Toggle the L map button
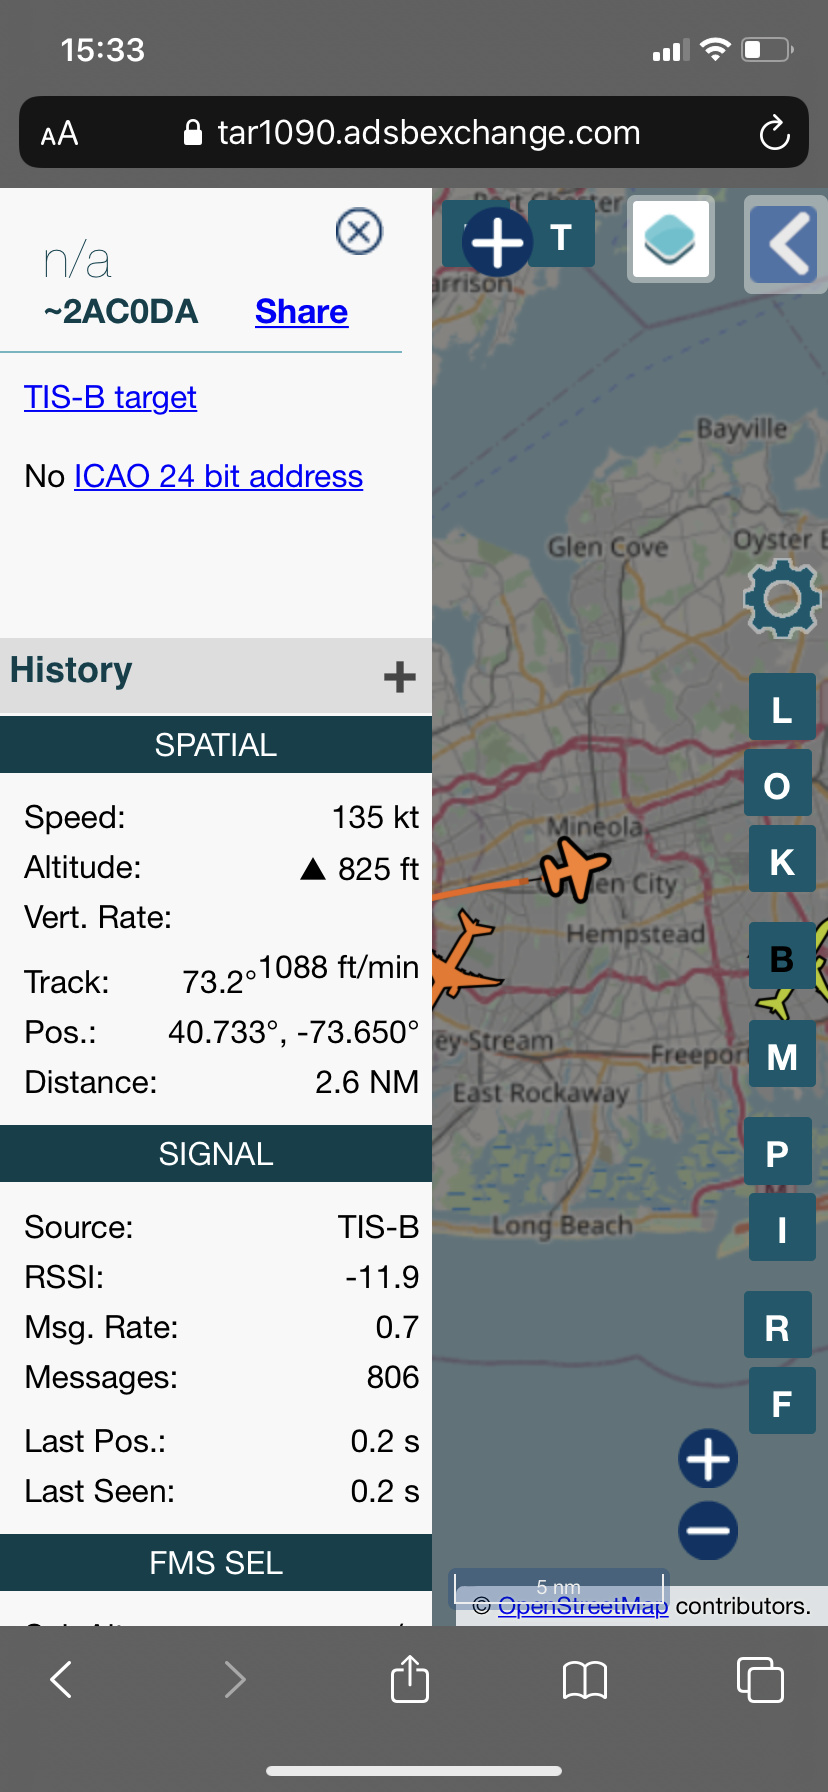828x1792 pixels. click(782, 708)
